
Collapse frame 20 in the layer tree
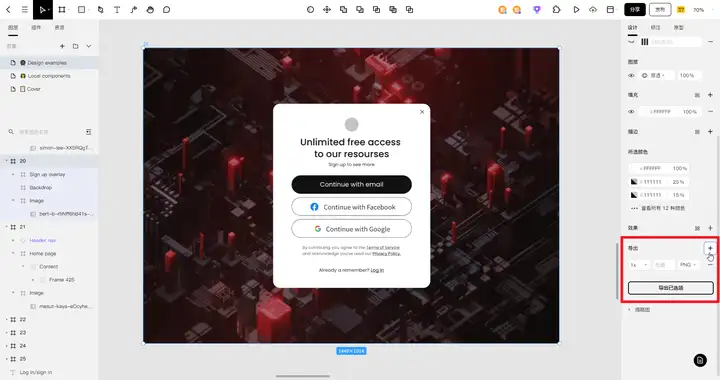click(6, 161)
